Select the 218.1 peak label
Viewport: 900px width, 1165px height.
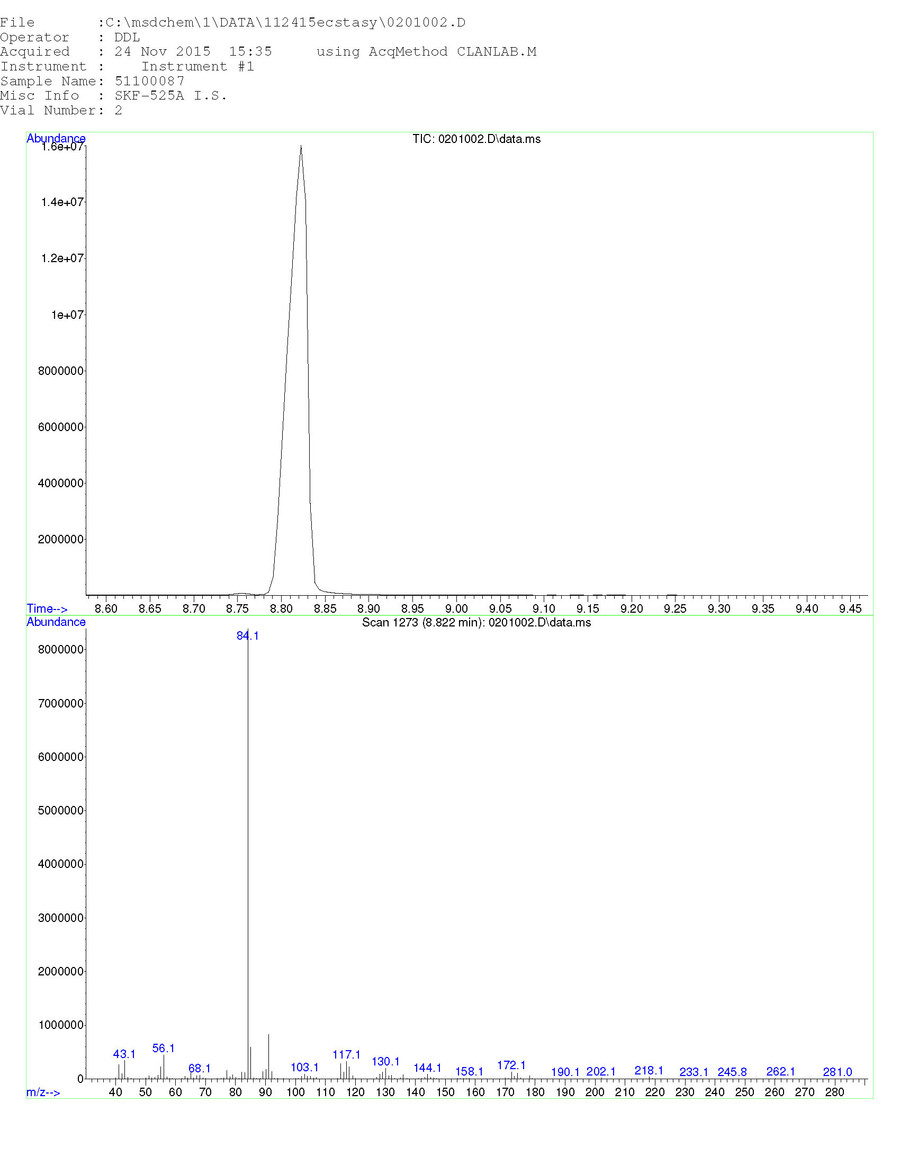pos(648,1070)
